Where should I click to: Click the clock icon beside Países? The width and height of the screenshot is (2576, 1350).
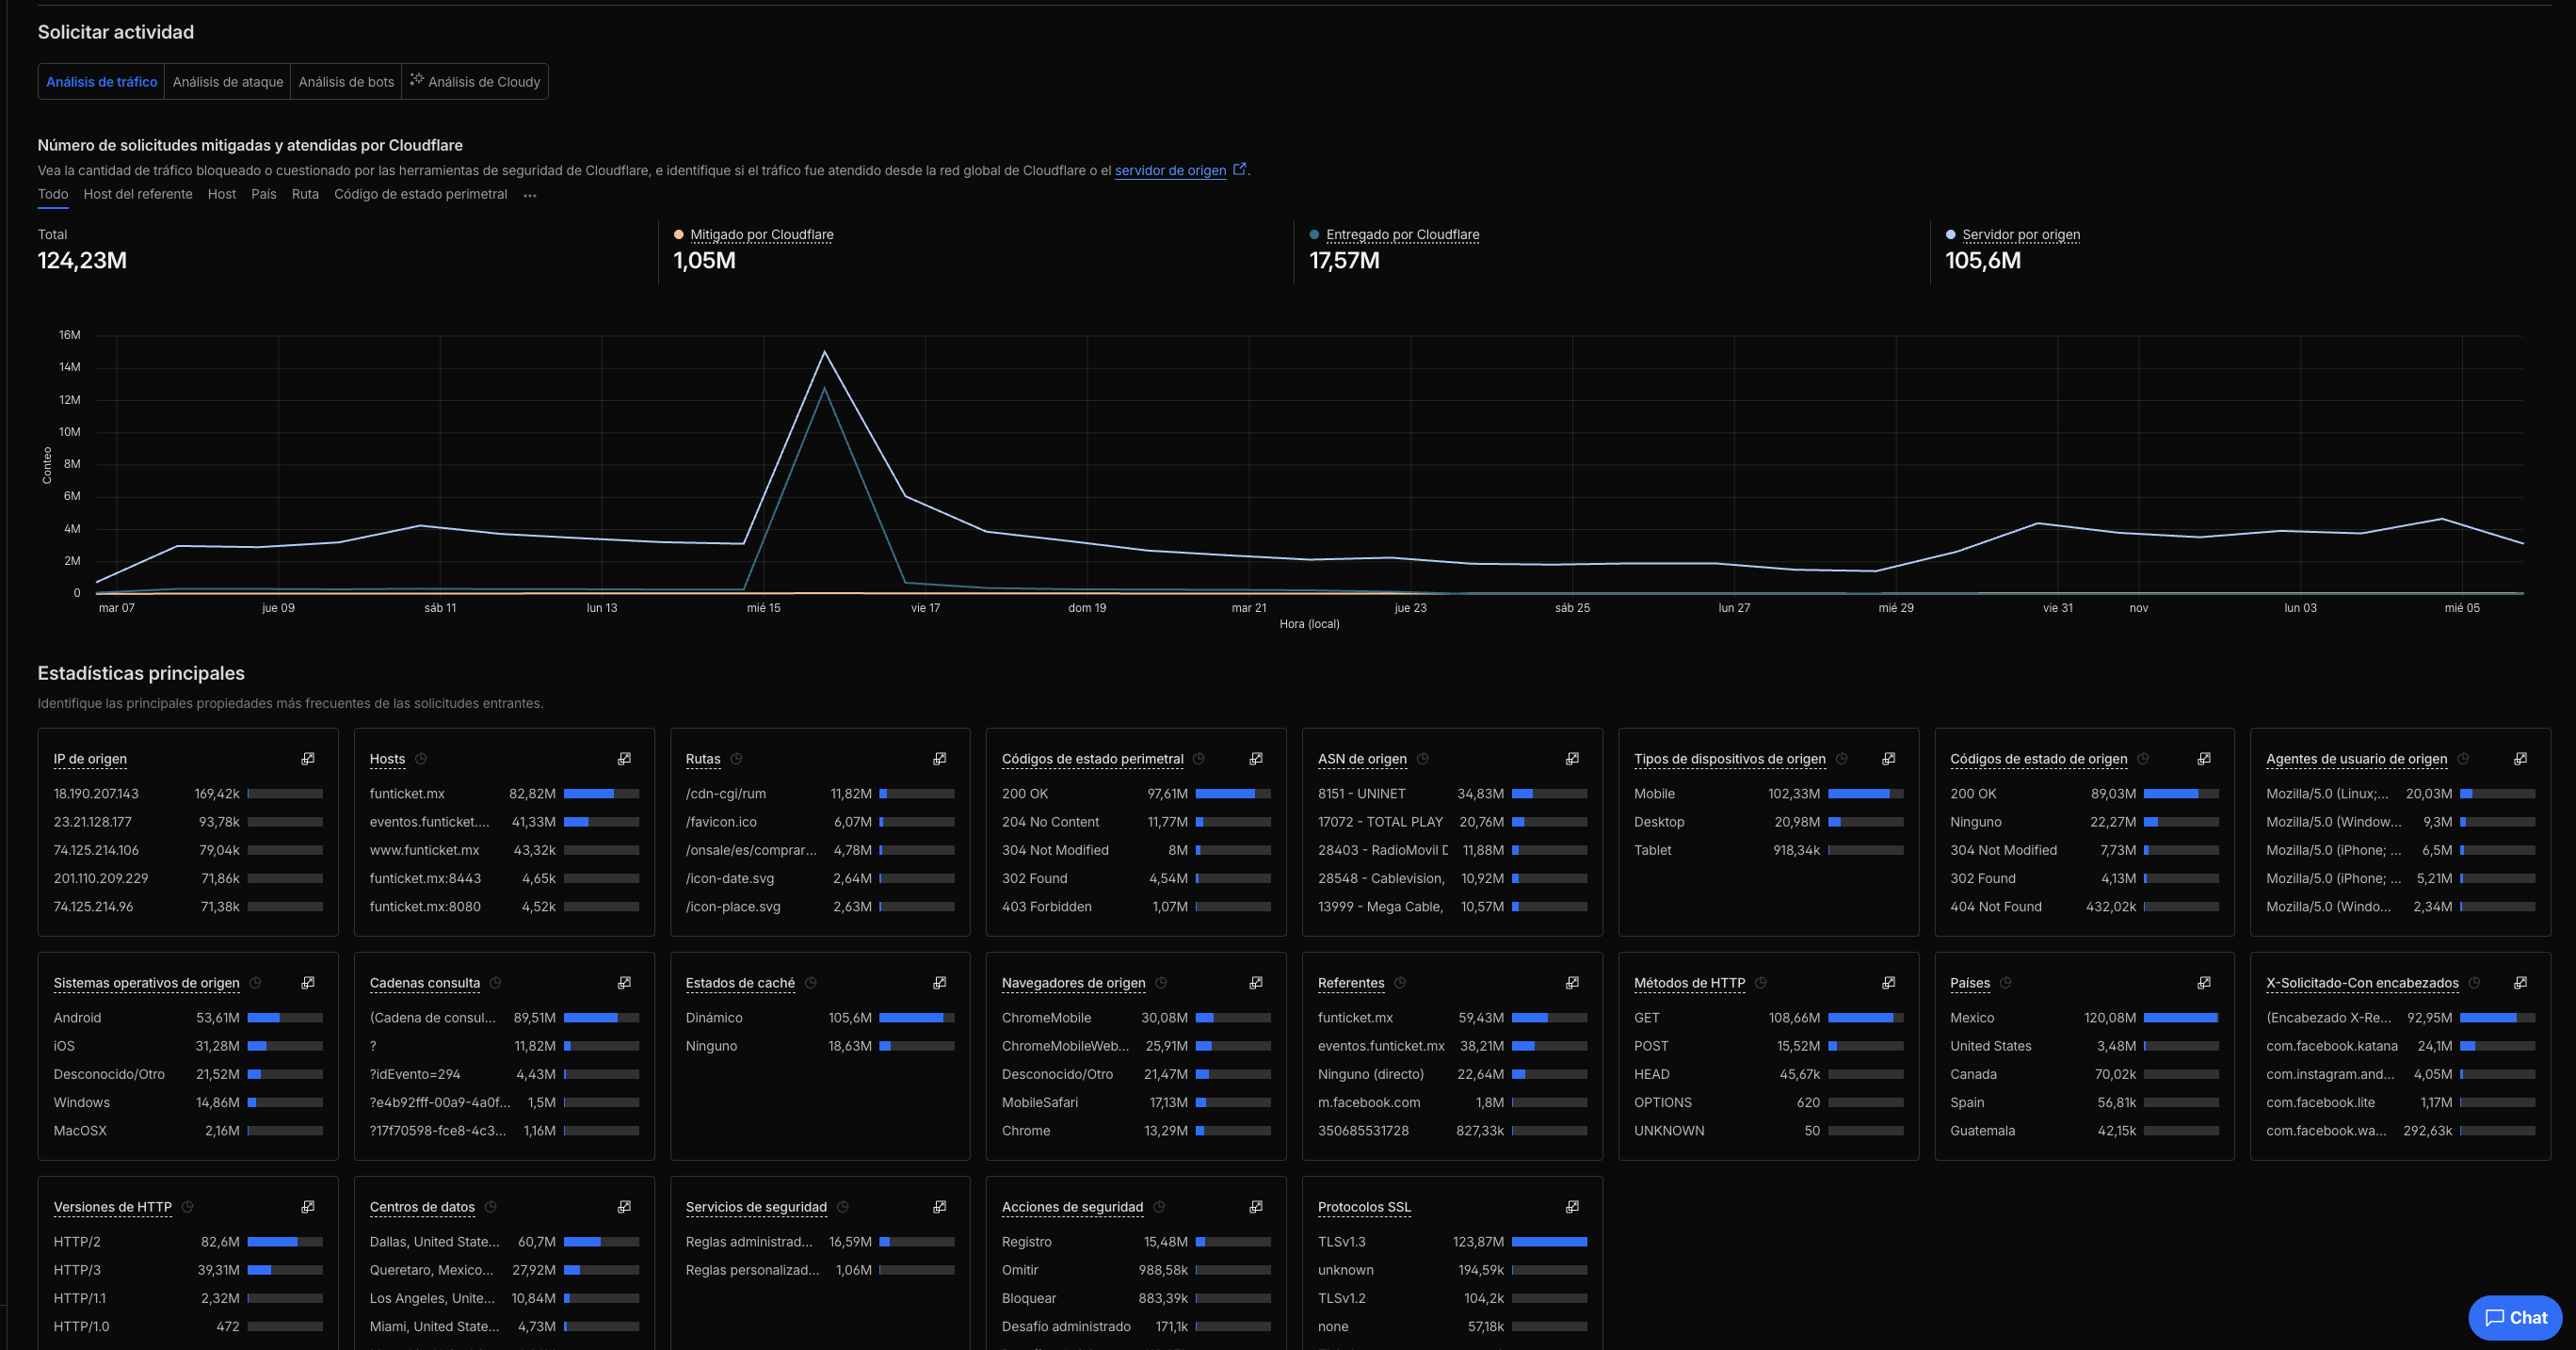pyautogui.click(x=2005, y=982)
